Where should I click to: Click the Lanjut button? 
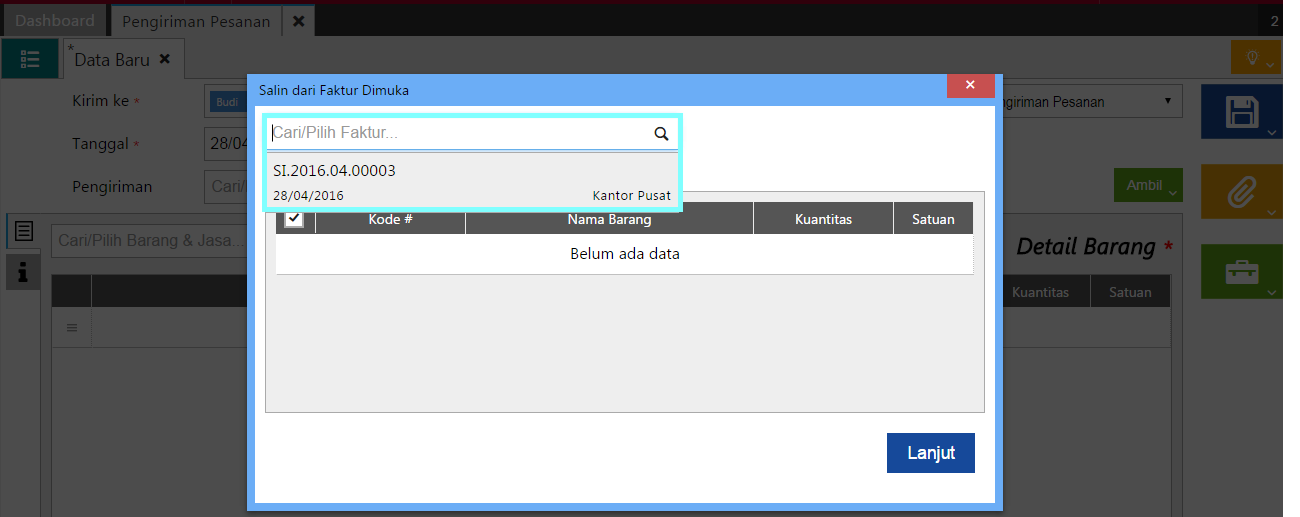930,453
